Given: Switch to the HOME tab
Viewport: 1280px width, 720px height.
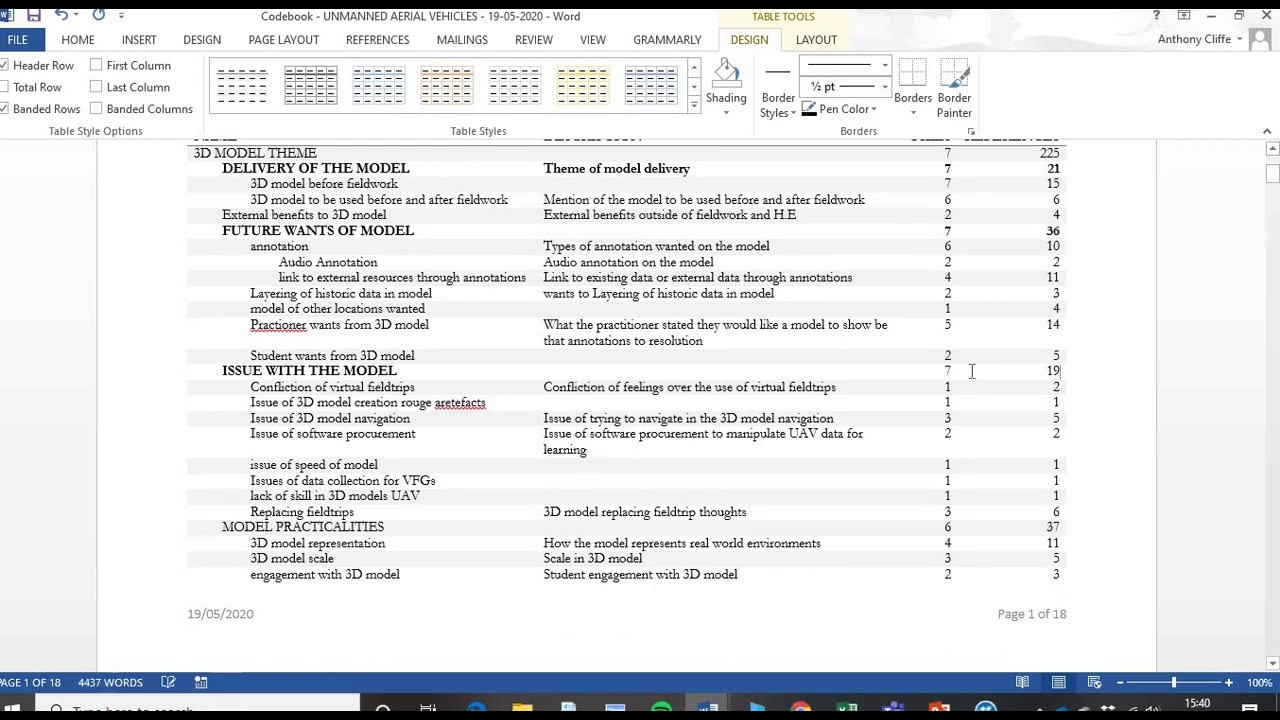Looking at the screenshot, I should (x=77, y=40).
